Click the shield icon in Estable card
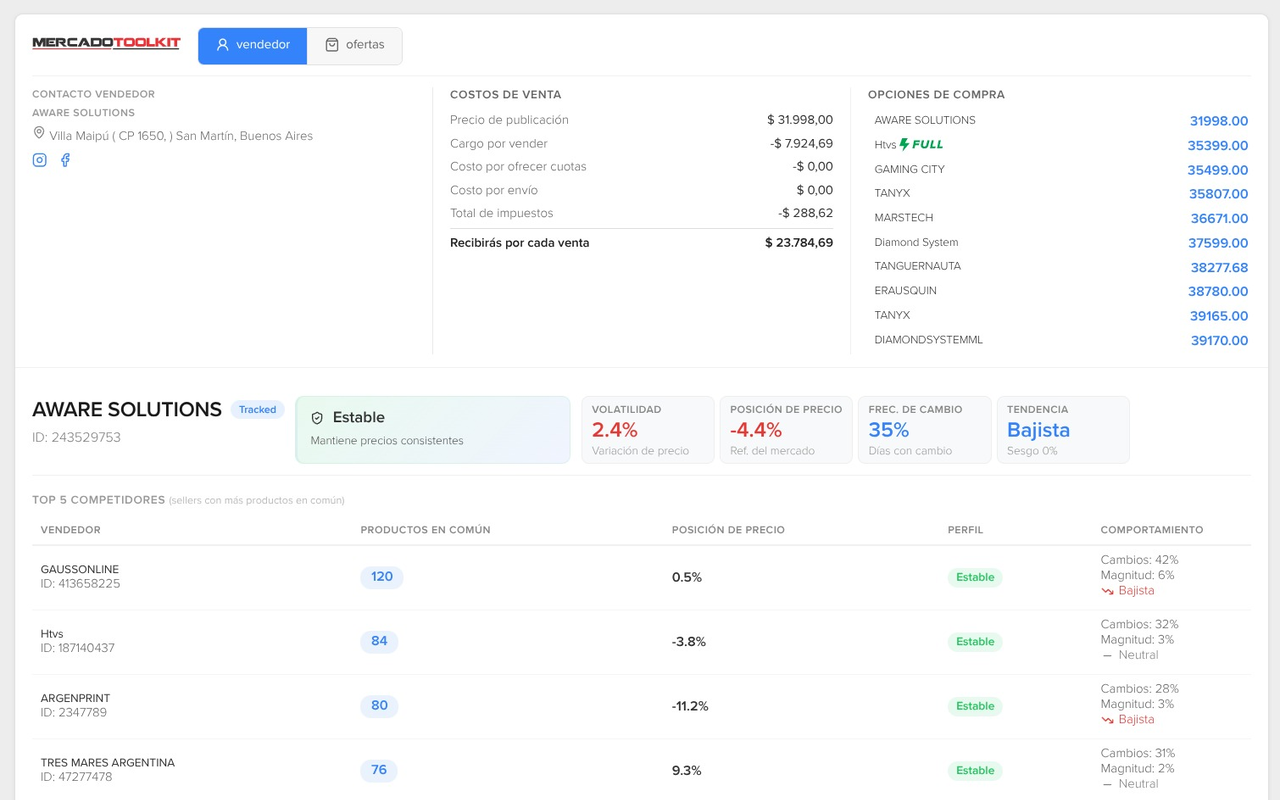This screenshot has height=800, width=1280. 317,418
